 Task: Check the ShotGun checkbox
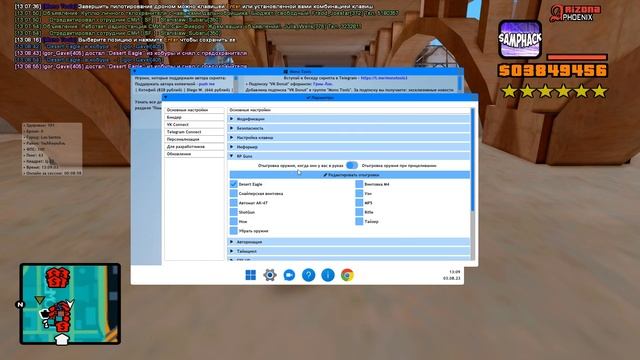pyautogui.click(x=233, y=212)
